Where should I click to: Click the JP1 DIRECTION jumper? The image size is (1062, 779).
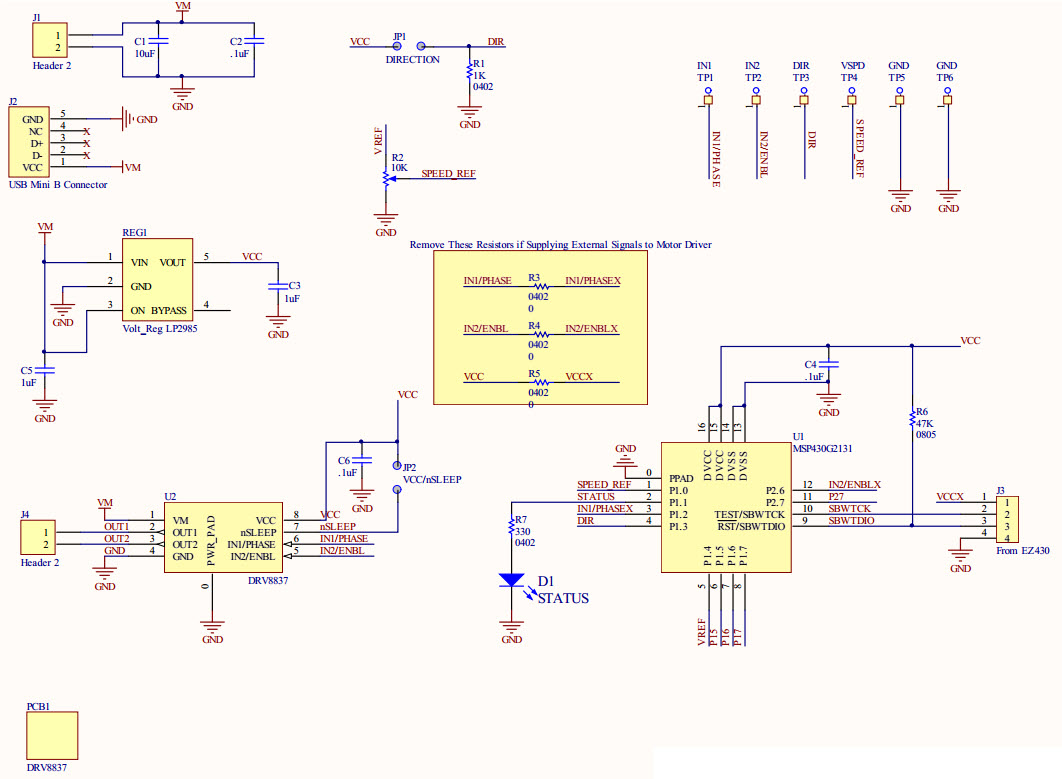tap(409, 46)
